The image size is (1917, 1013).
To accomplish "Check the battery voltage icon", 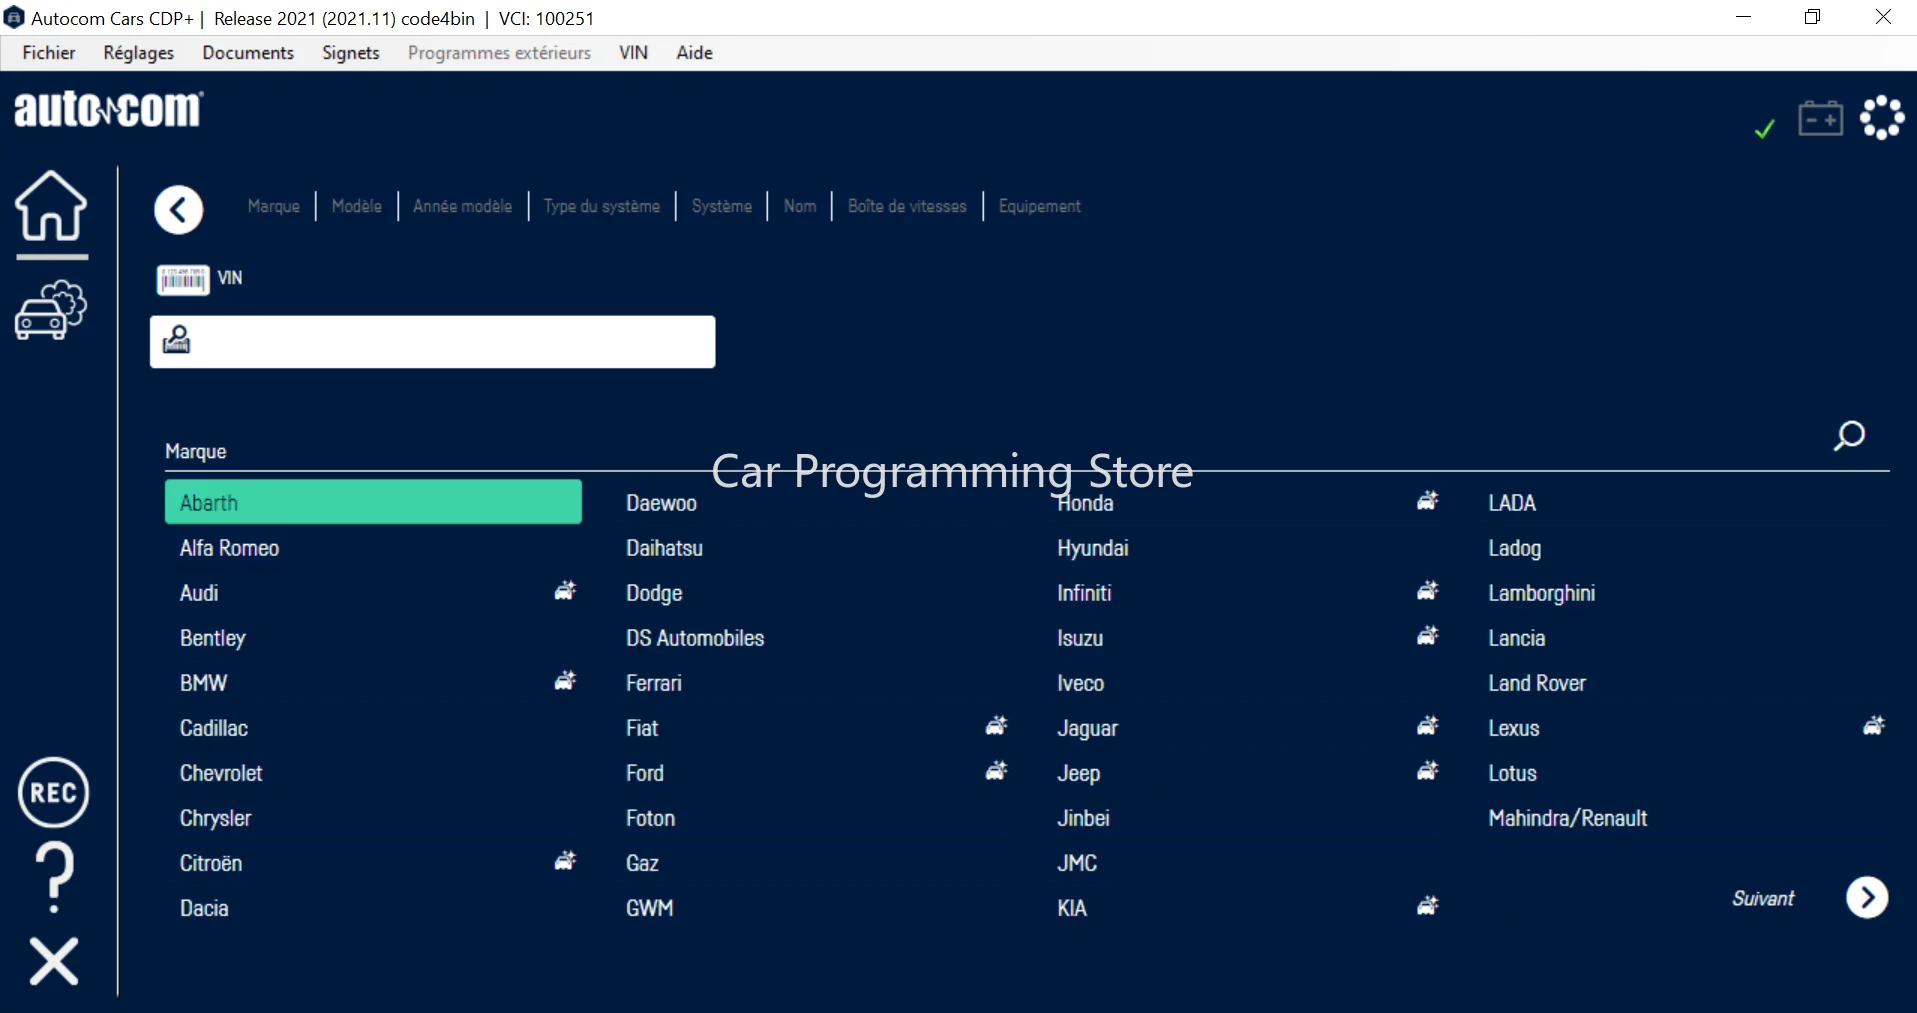I will click(x=1821, y=118).
